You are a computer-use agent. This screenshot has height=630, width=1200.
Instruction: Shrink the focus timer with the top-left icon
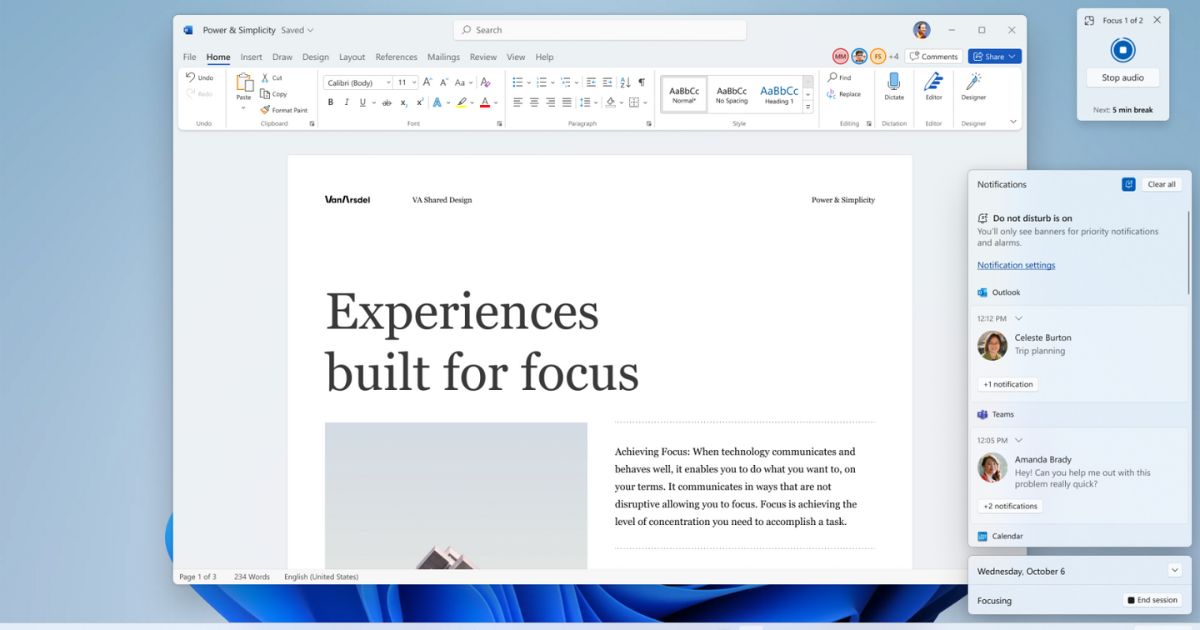click(1089, 20)
